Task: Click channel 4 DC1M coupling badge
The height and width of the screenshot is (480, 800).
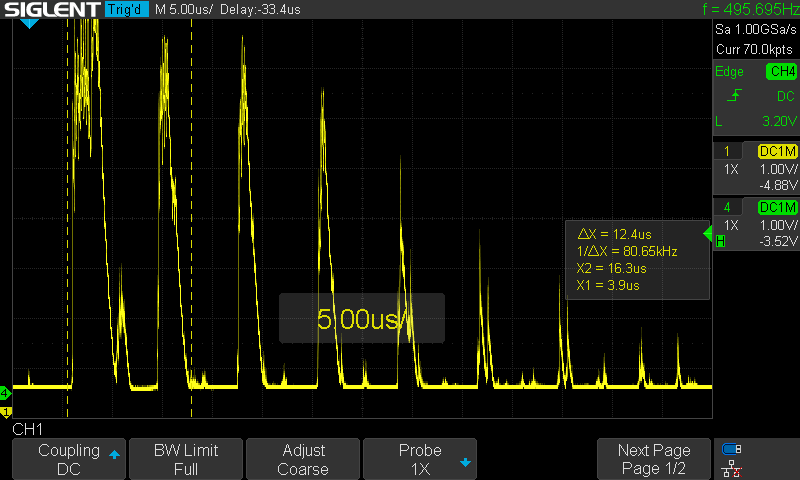Action: coord(778,207)
